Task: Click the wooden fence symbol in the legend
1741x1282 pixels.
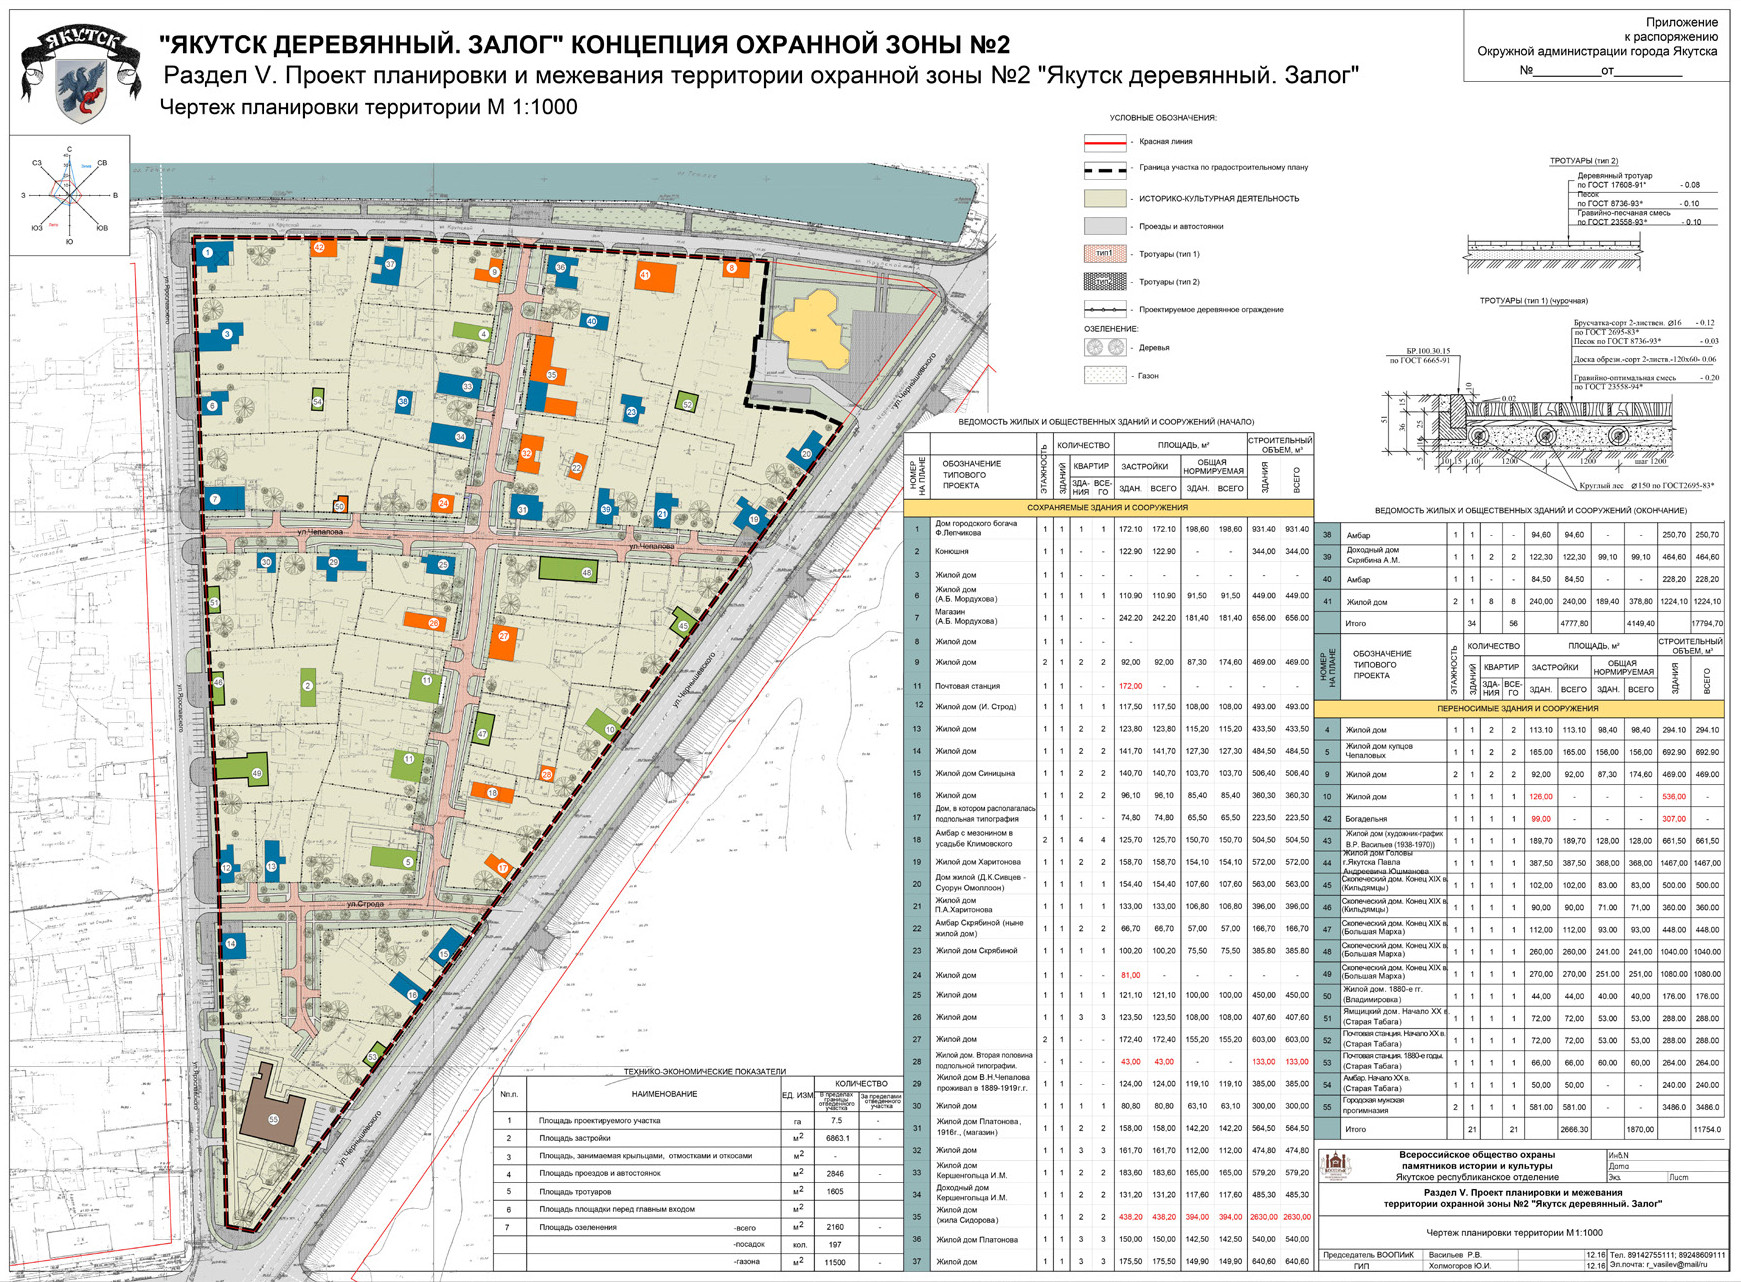Action: pyautogui.click(x=1105, y=310)
